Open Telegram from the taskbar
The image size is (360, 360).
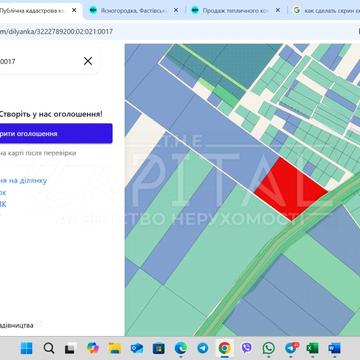click(203, 348)
